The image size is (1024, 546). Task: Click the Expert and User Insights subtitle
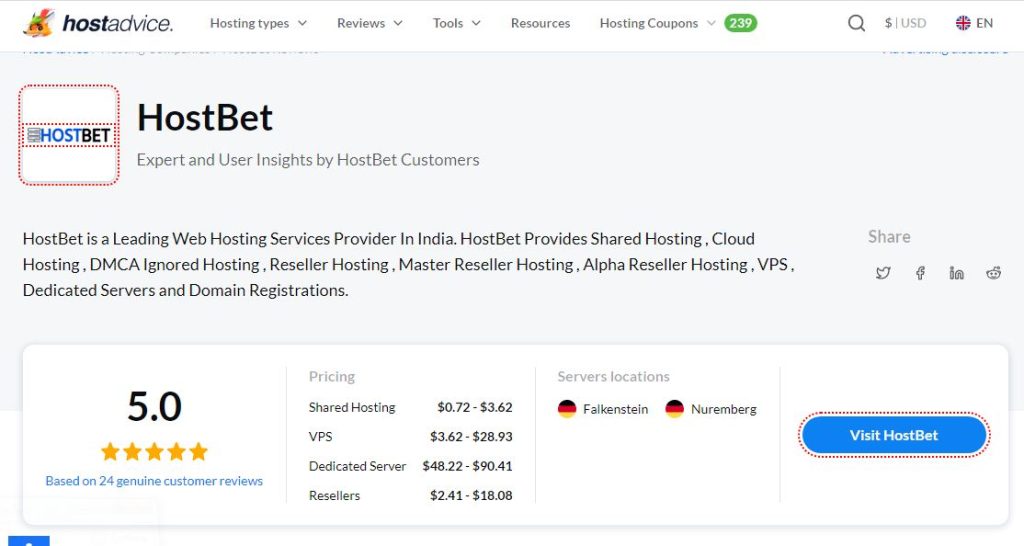[x=308, y=160]
